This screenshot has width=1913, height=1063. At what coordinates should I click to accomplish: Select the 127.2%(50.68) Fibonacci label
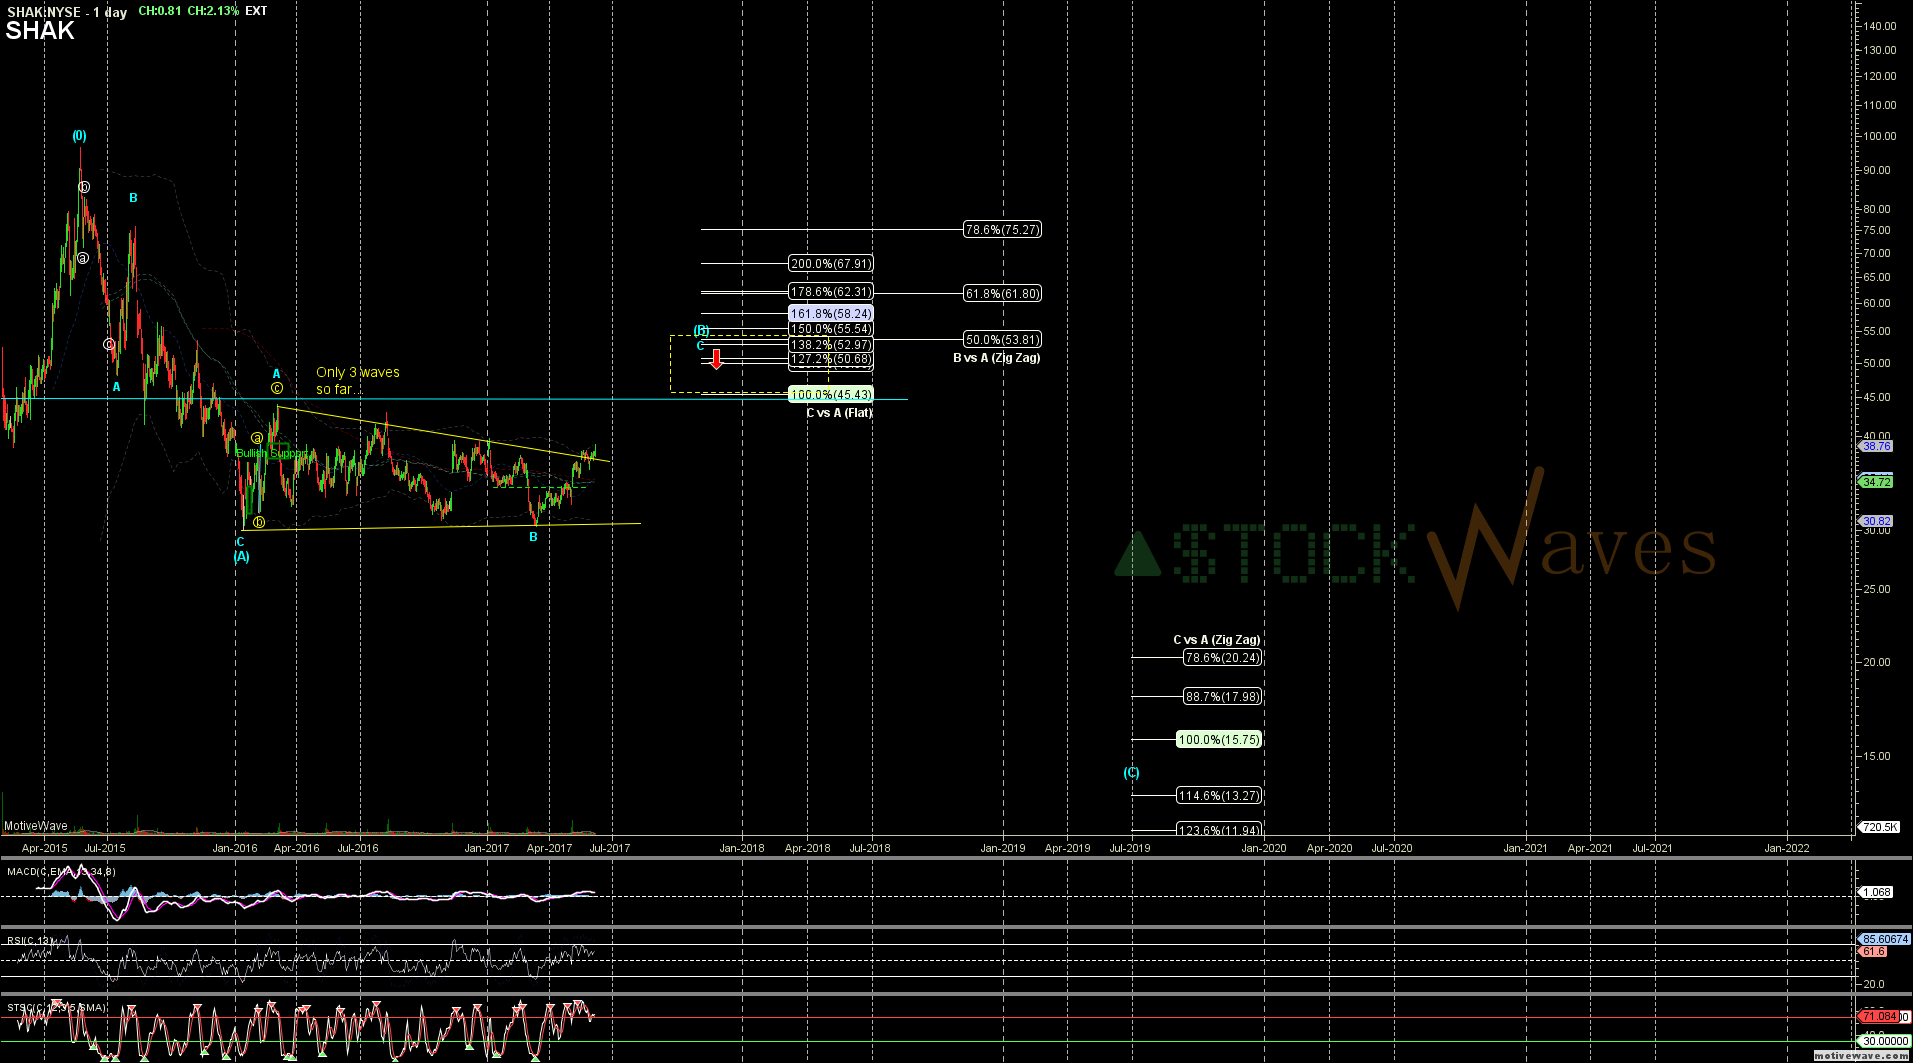[831, 359]
